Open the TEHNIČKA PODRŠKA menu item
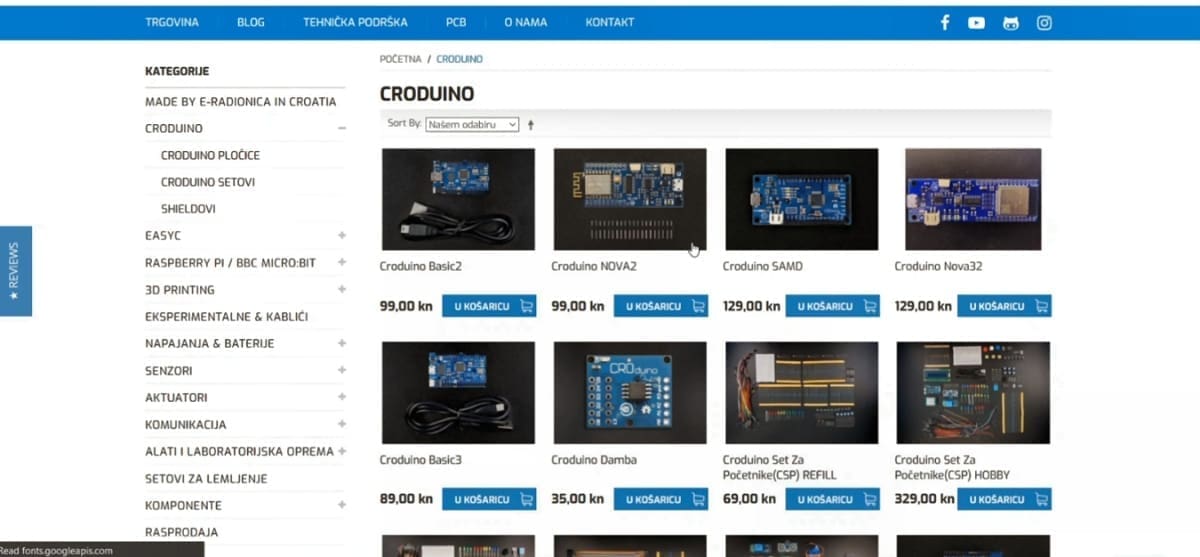This screenshot has width=1200, height=557. coord(355,22)
